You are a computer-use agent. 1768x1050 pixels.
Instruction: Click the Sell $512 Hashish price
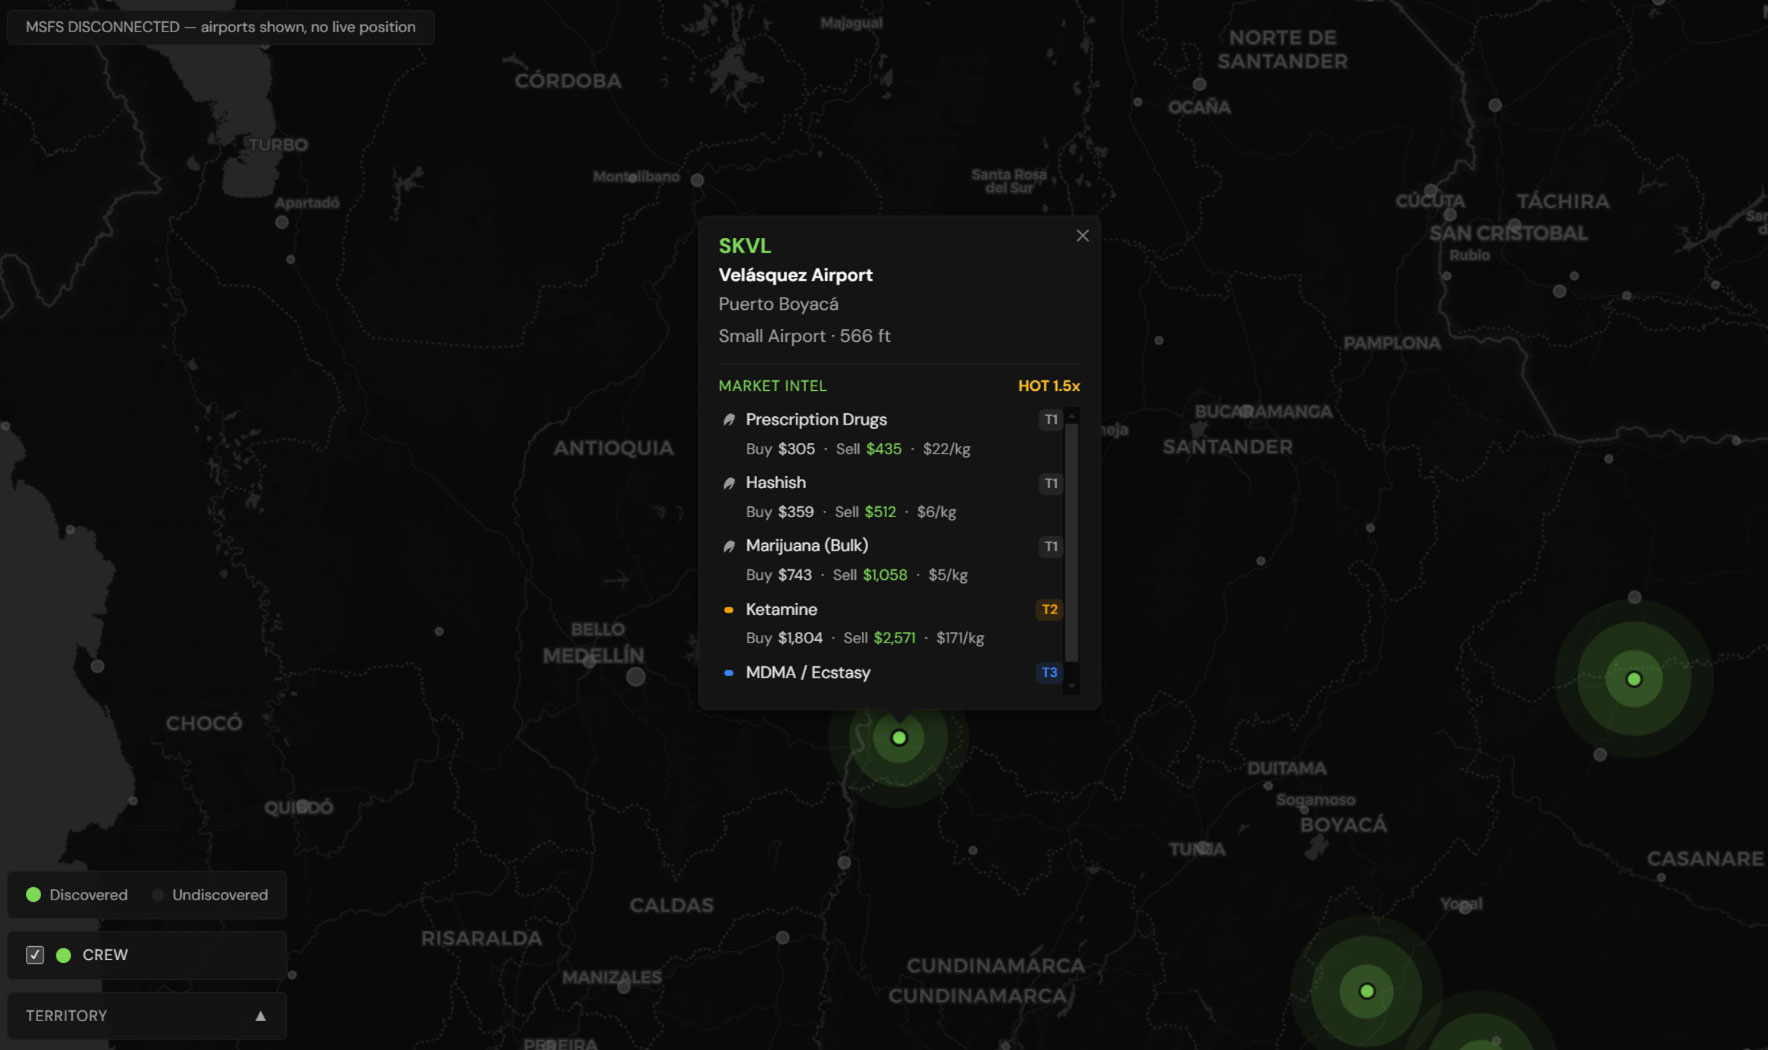[866, 512]
